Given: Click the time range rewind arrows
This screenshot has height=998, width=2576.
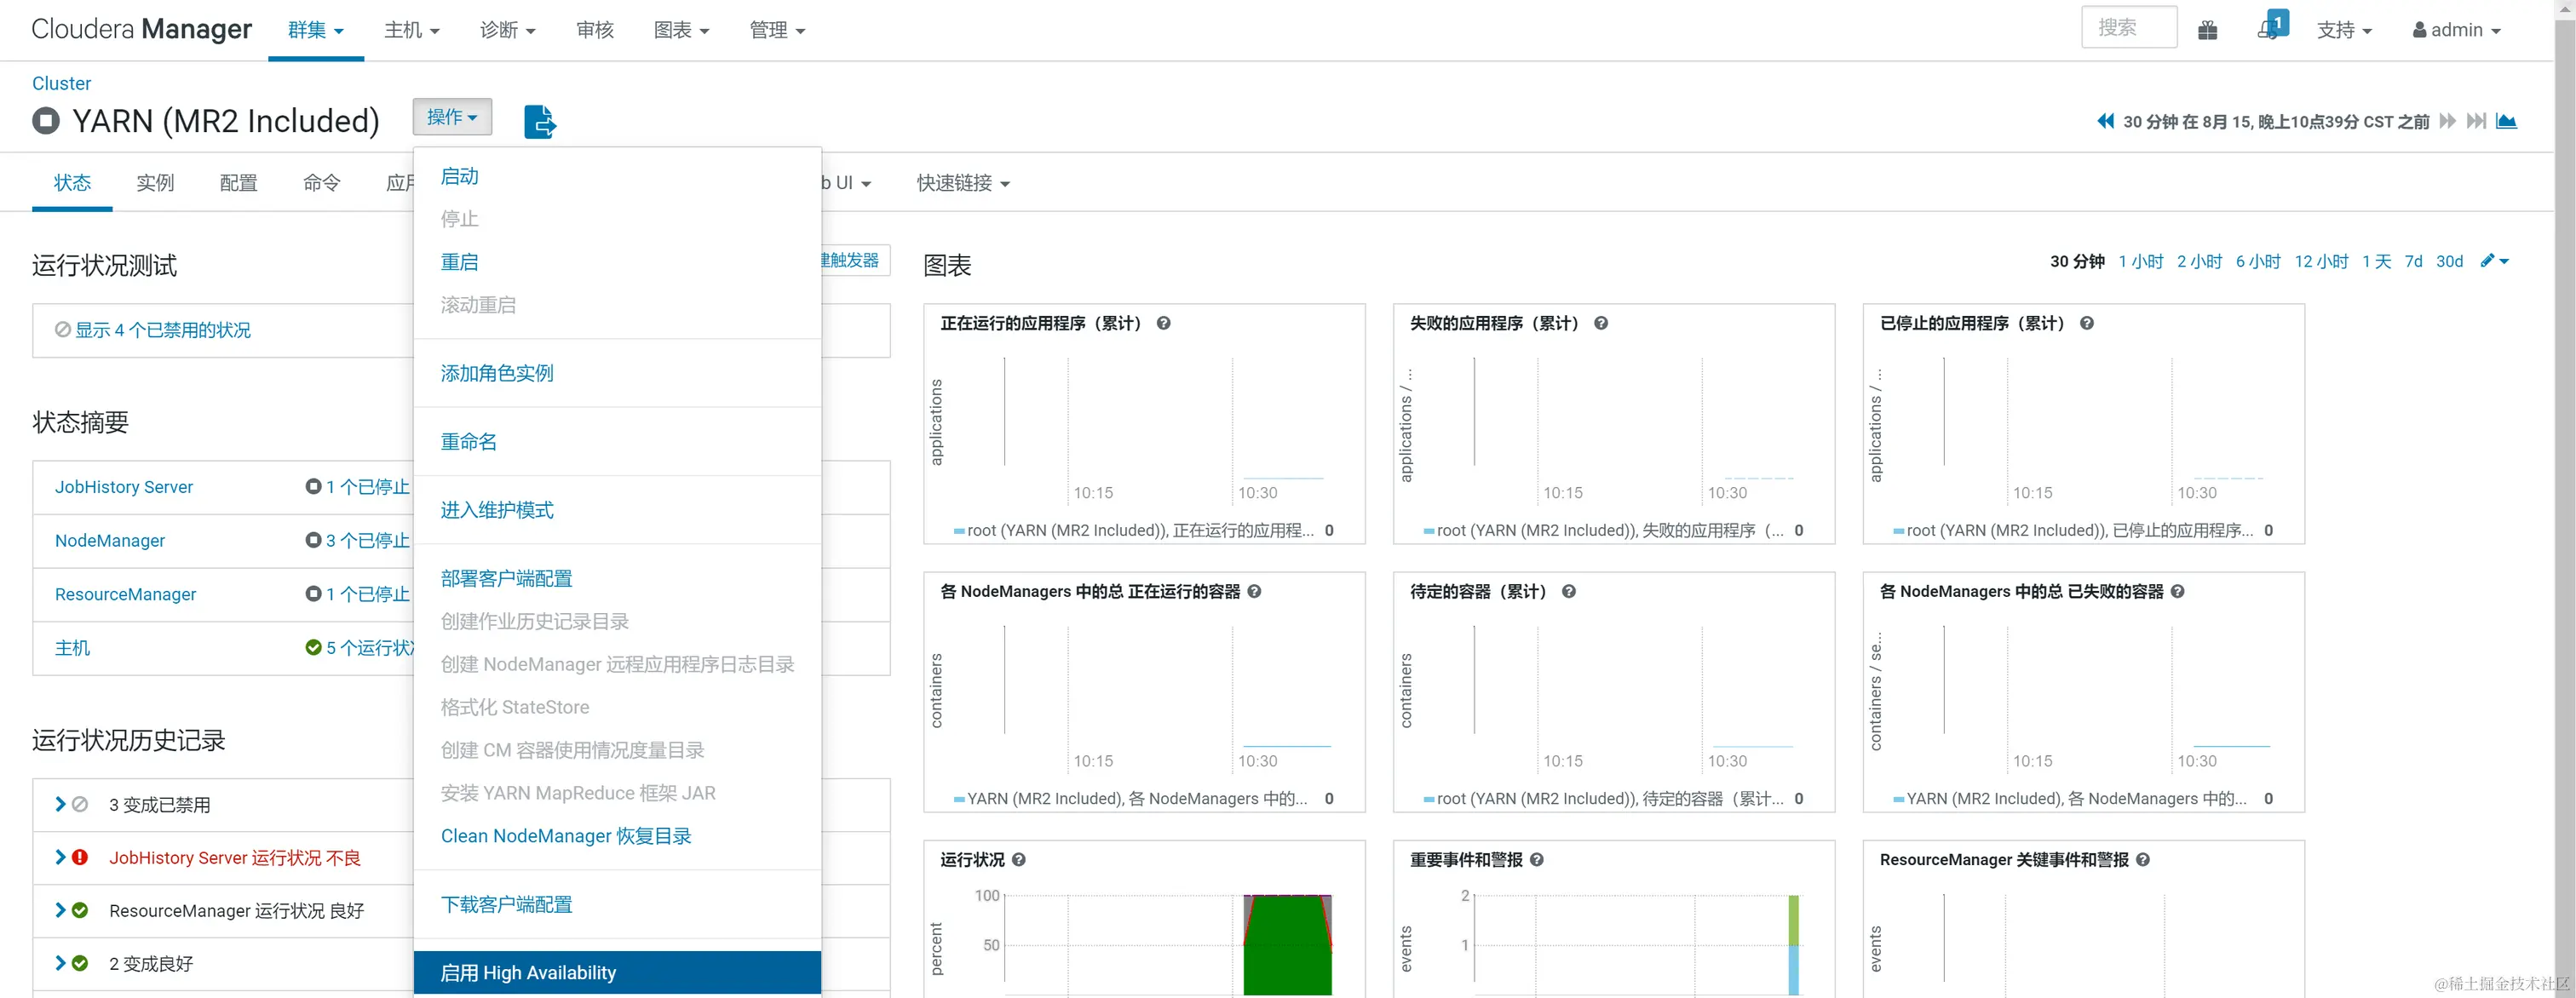Looking at the screenshot, I should (2104, 121).
